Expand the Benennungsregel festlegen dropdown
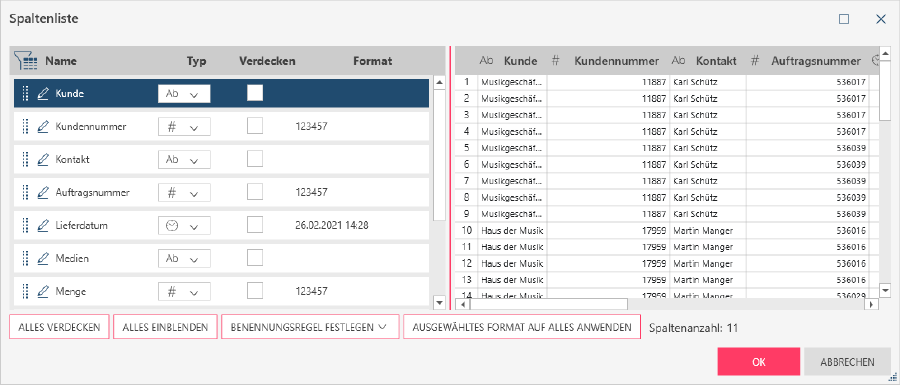Image resolution: width=900 pixels, height=385 pixels. click(307, 327)
